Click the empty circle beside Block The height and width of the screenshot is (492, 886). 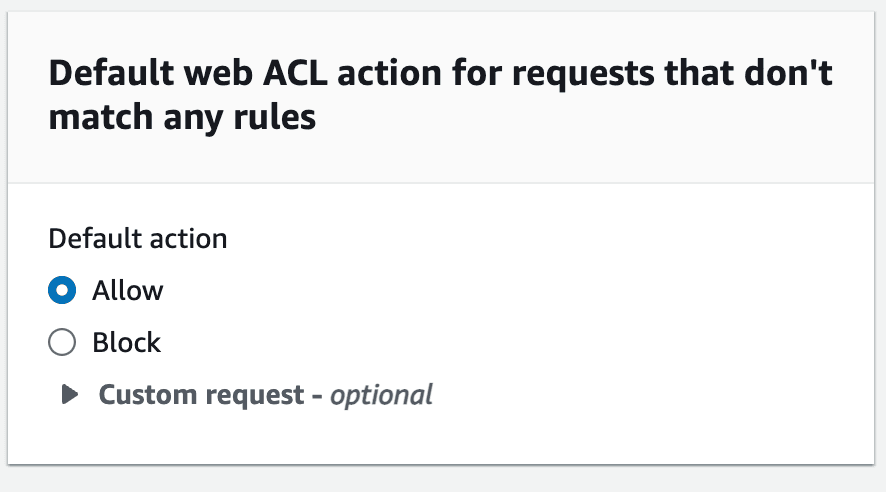click(62, 343)
